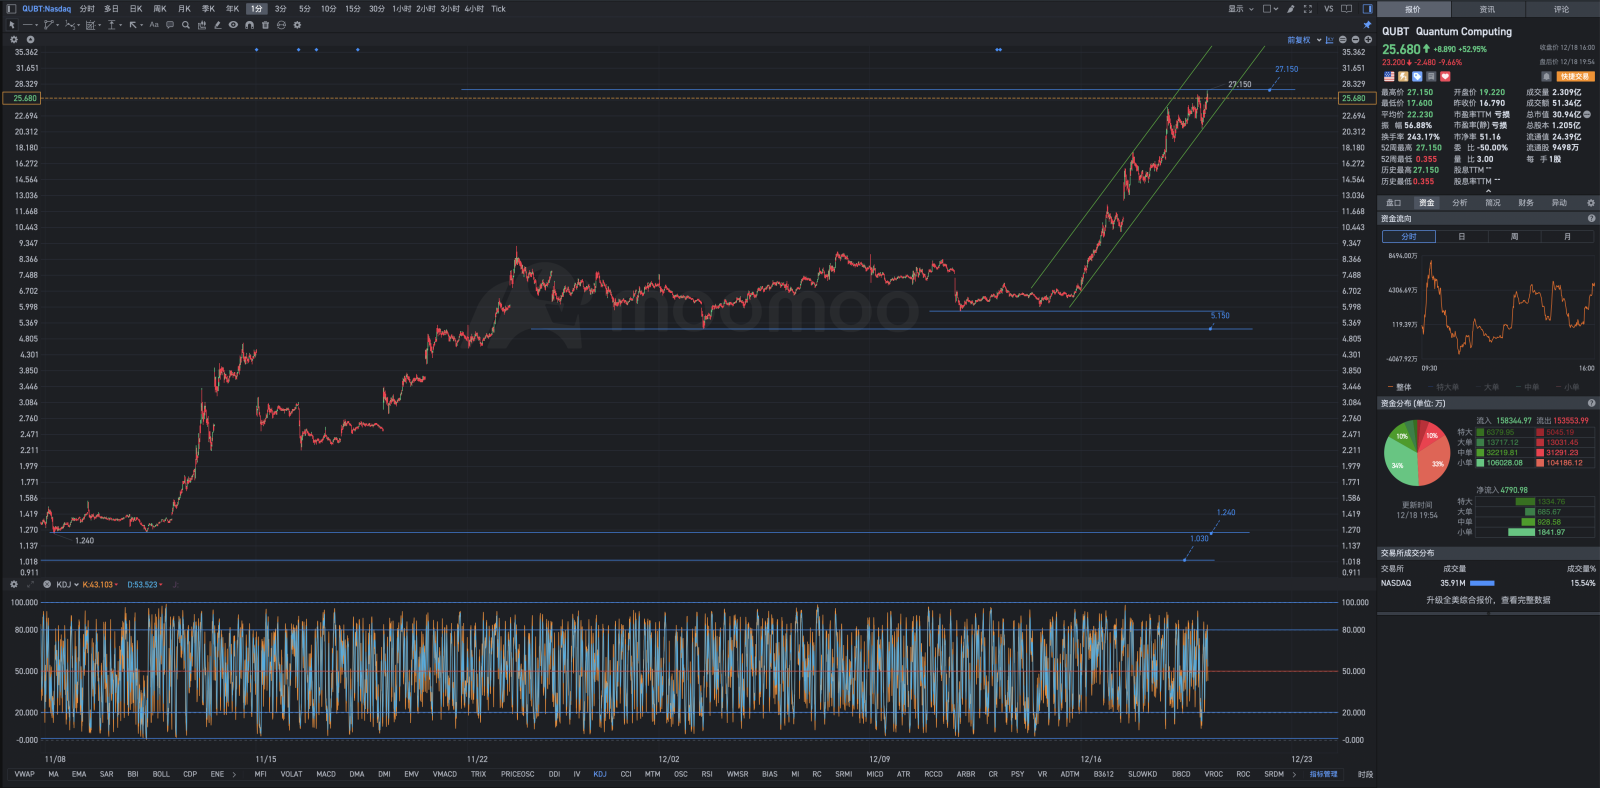Screen dimensions: 1600x788
Task: Open the 前复权 adjustment dropdown
Action: pos(1303,40)
